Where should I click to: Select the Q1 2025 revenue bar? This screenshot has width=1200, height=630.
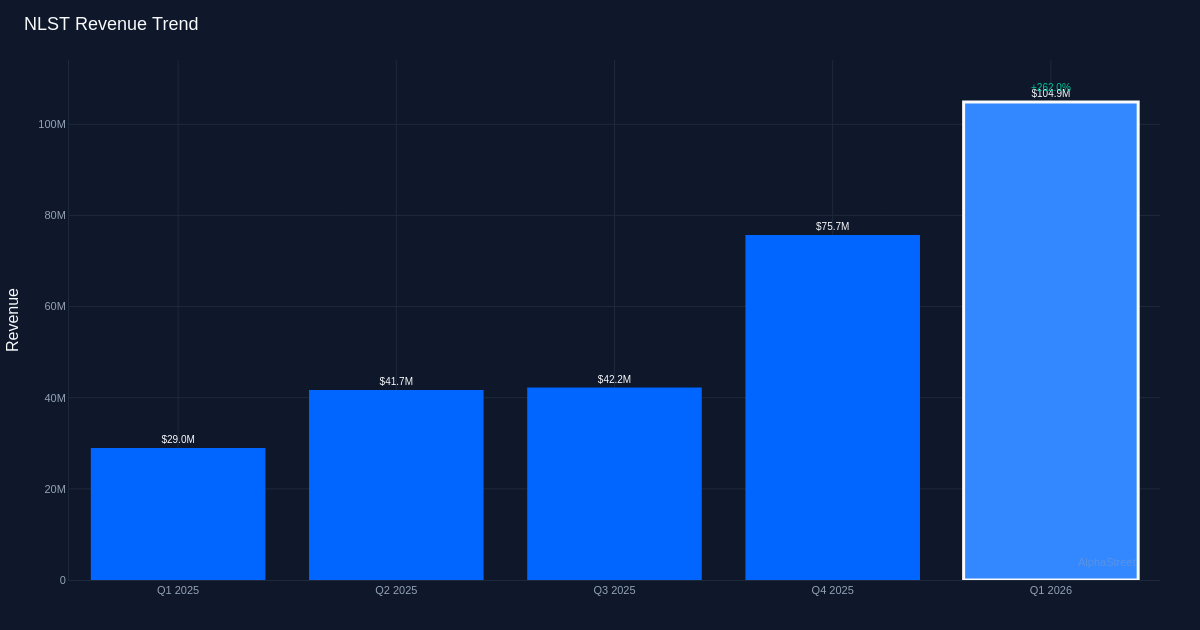178,514
